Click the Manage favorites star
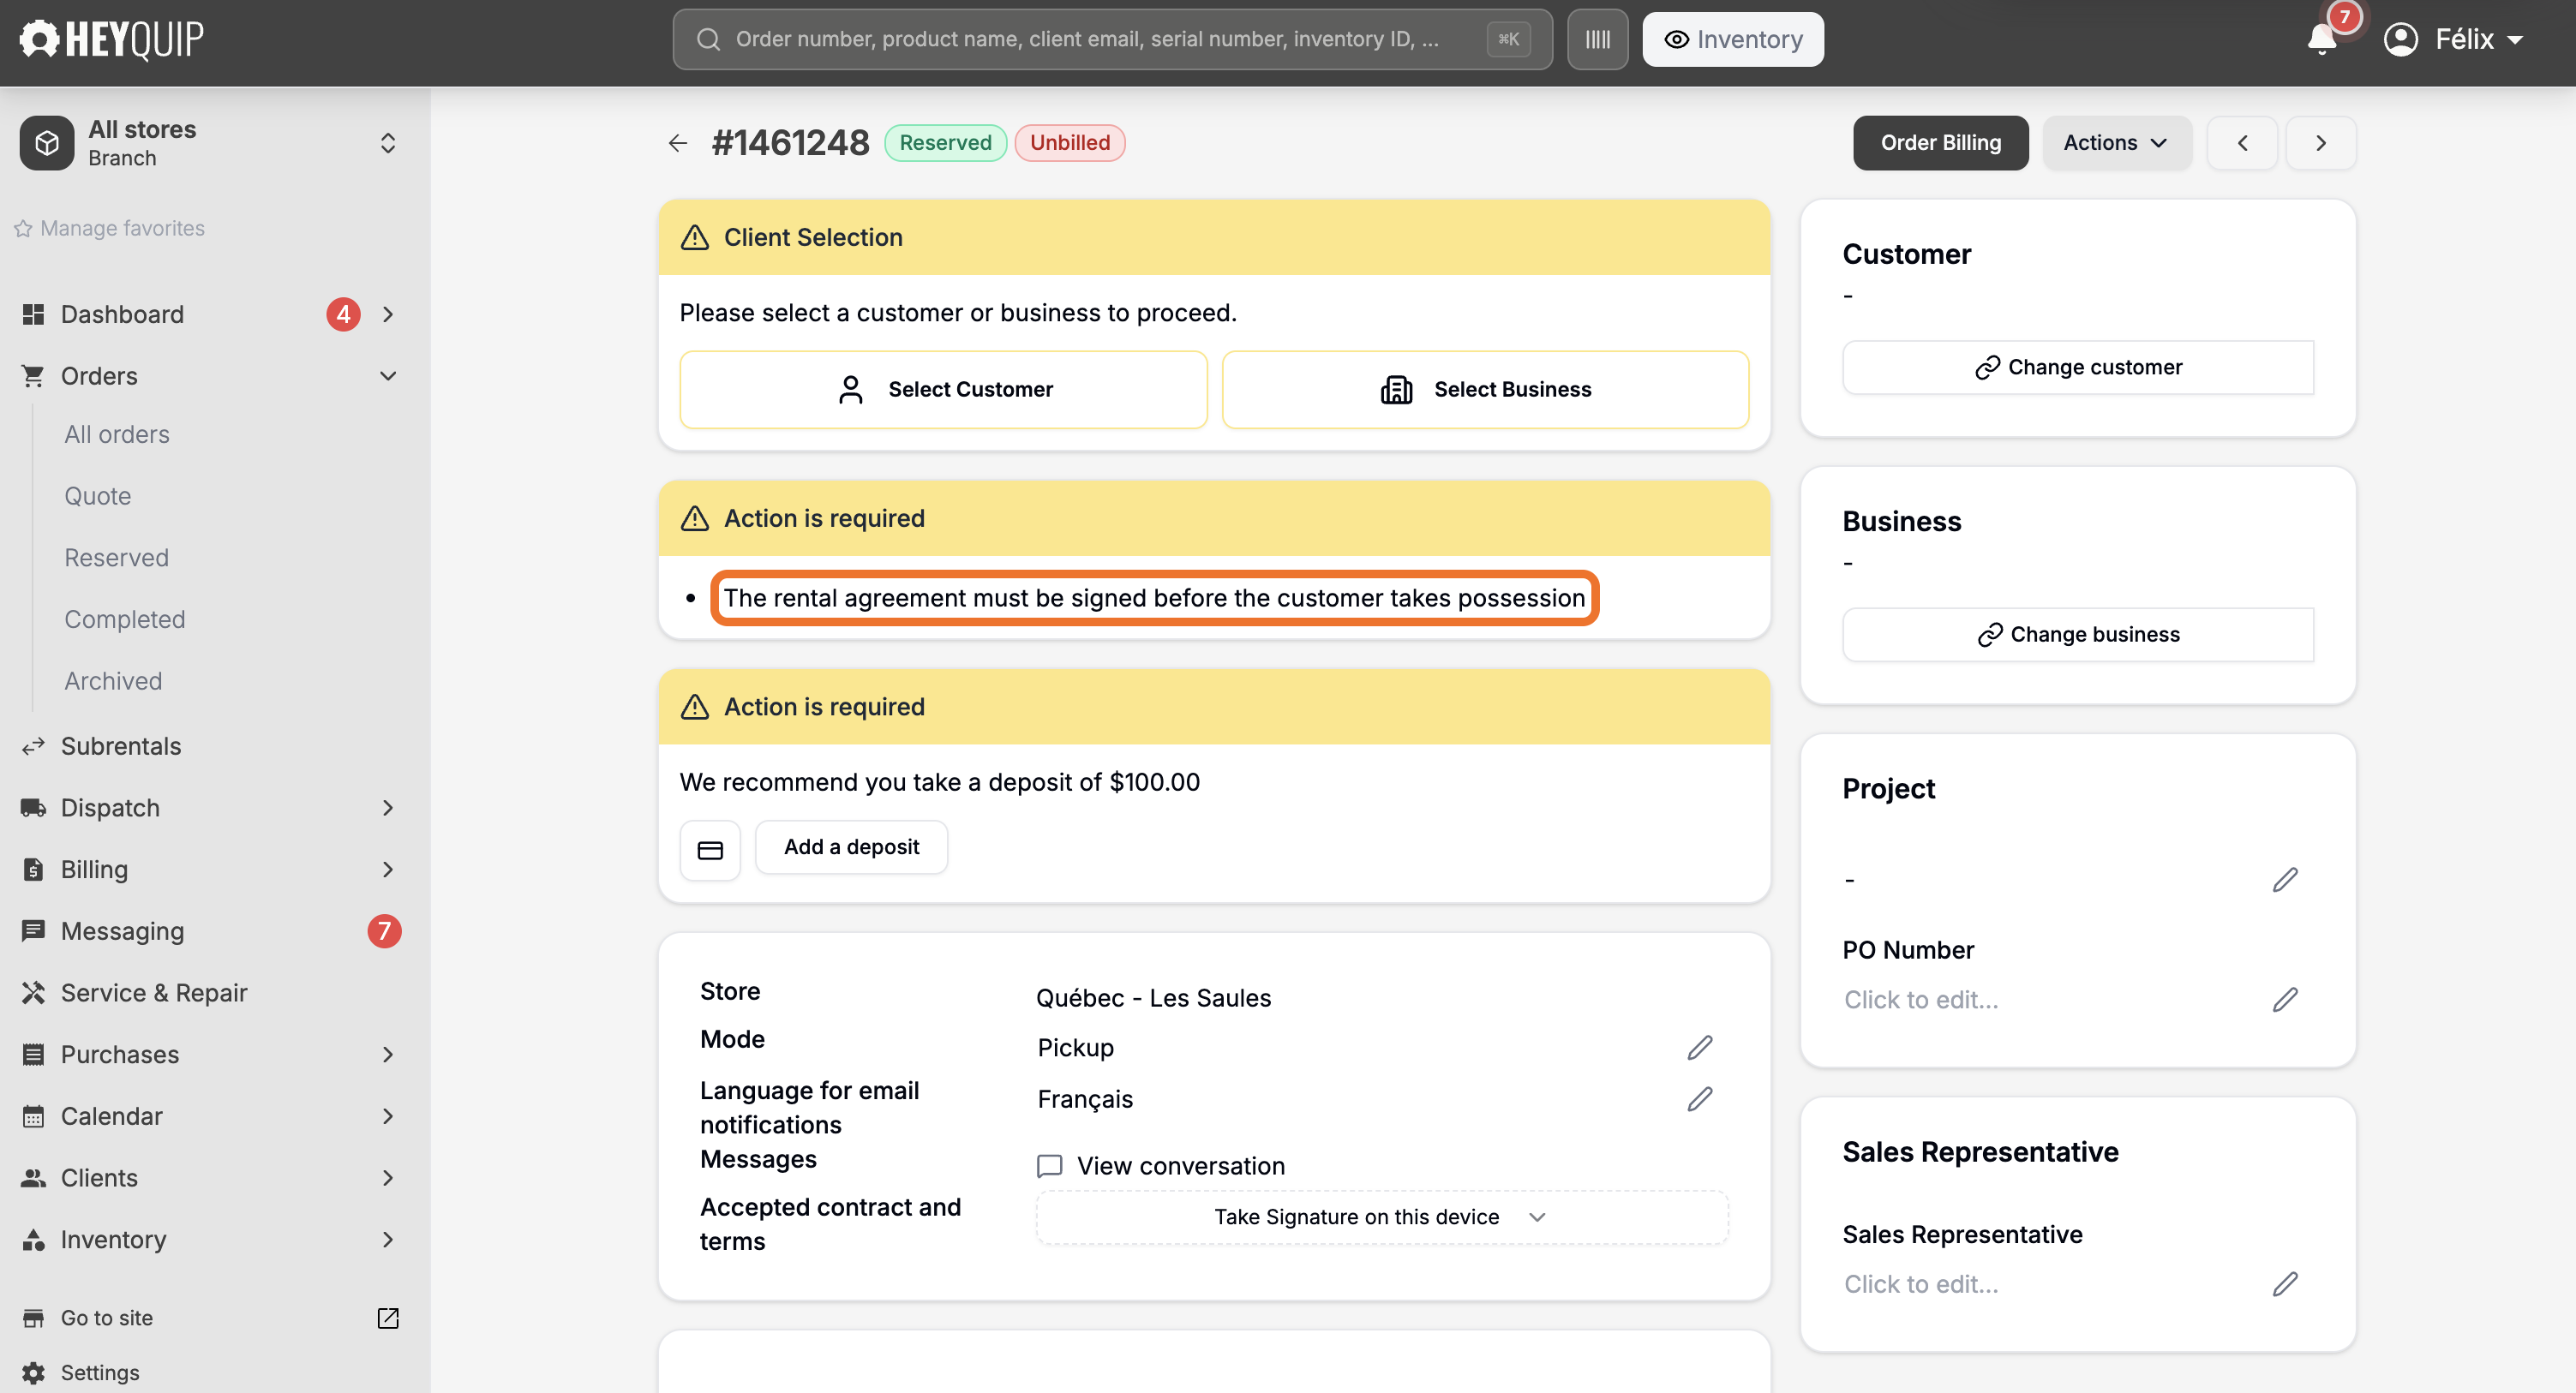The image size is (2576, 1393). [x=23, y=229]
